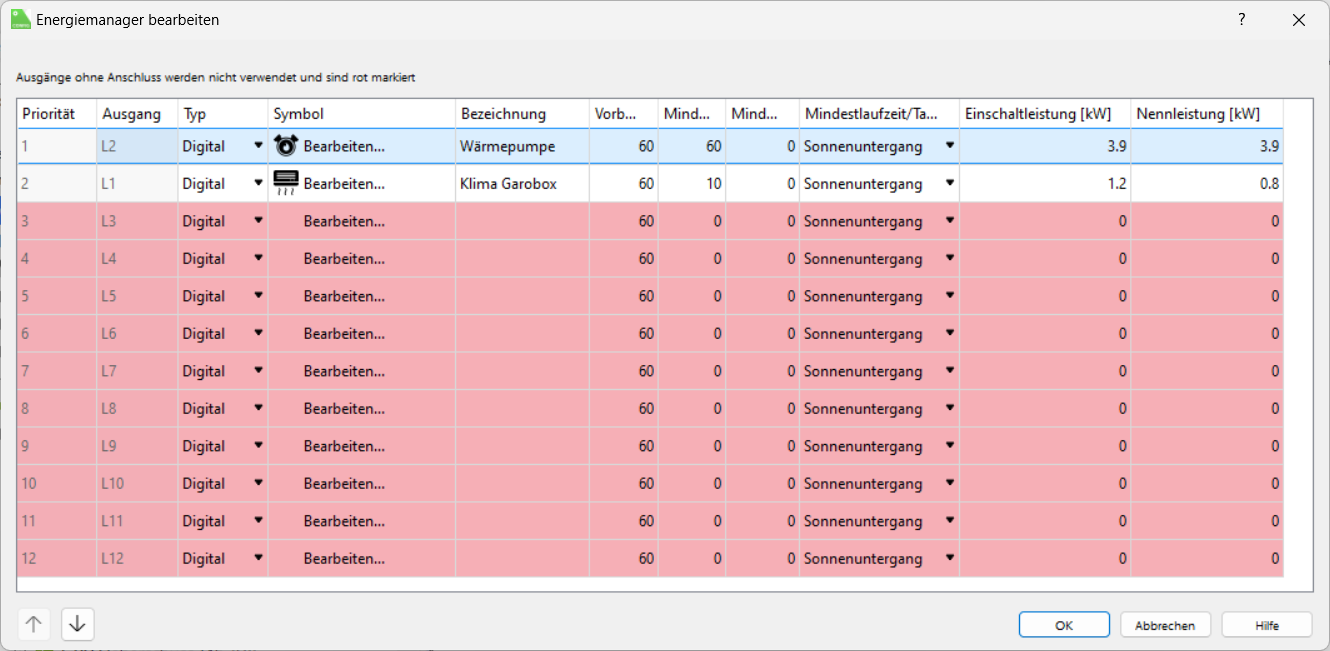Image resolution: width=1330 pixels, height=651 pixels.
Task: Click the question mark help icon in title bar
Action: (x=1241, y=20)
